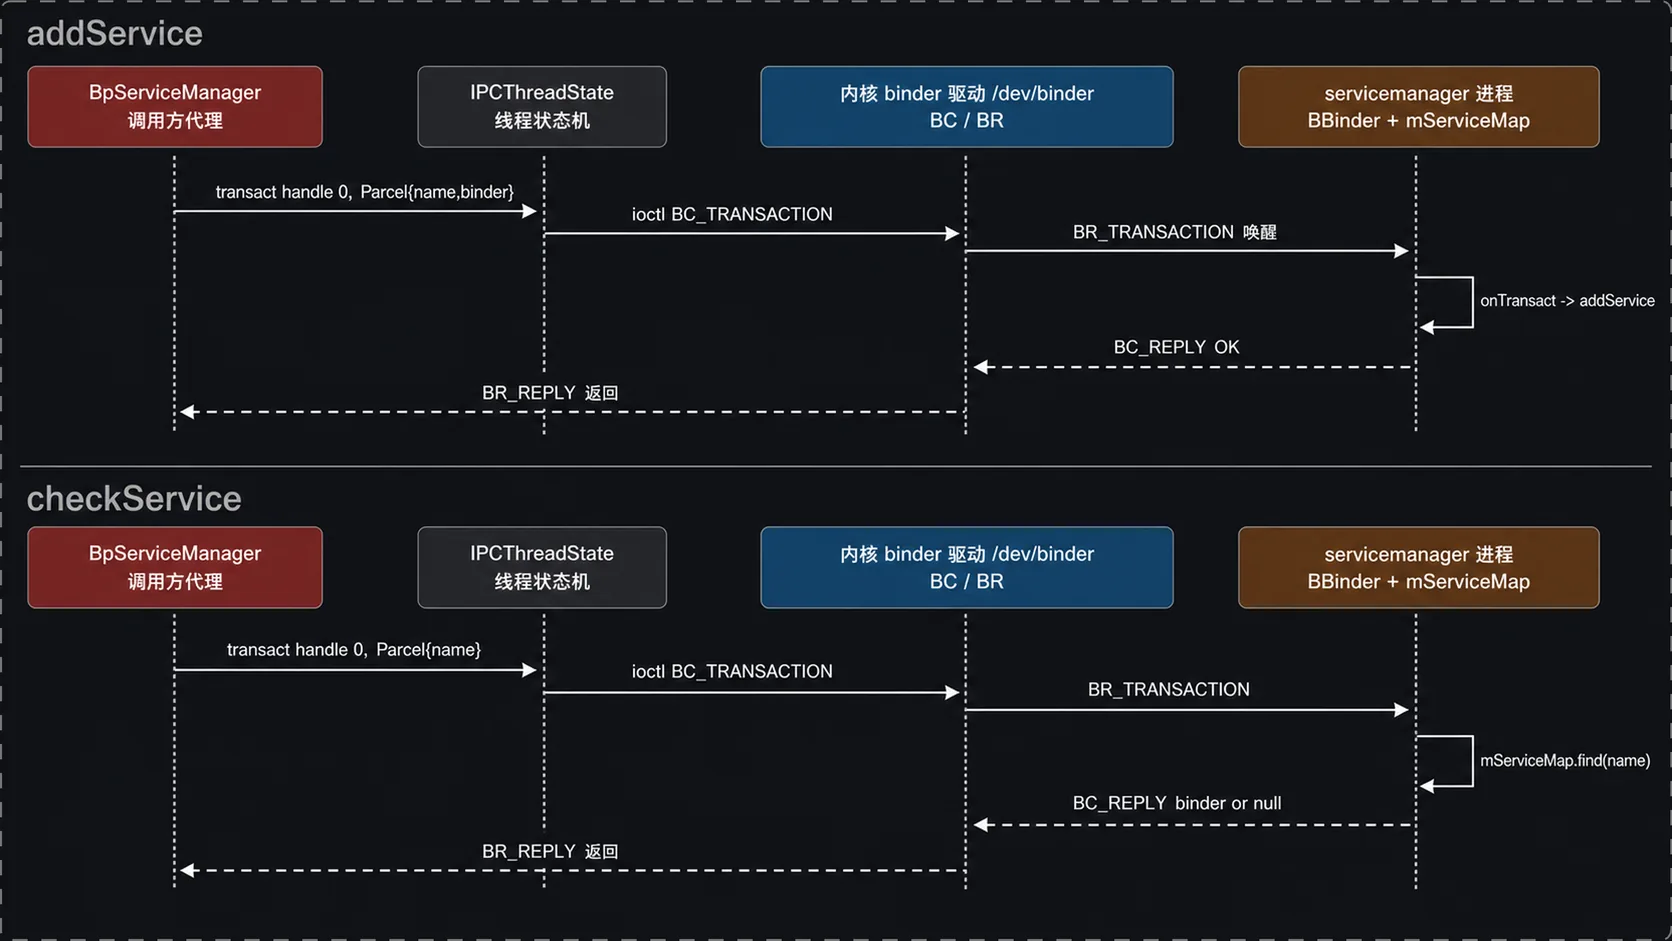The width and height of the screenshot is (1672, 941).
Task: Select kernel binder driver box in checkService diagram
Action: [x=967, y=567]
